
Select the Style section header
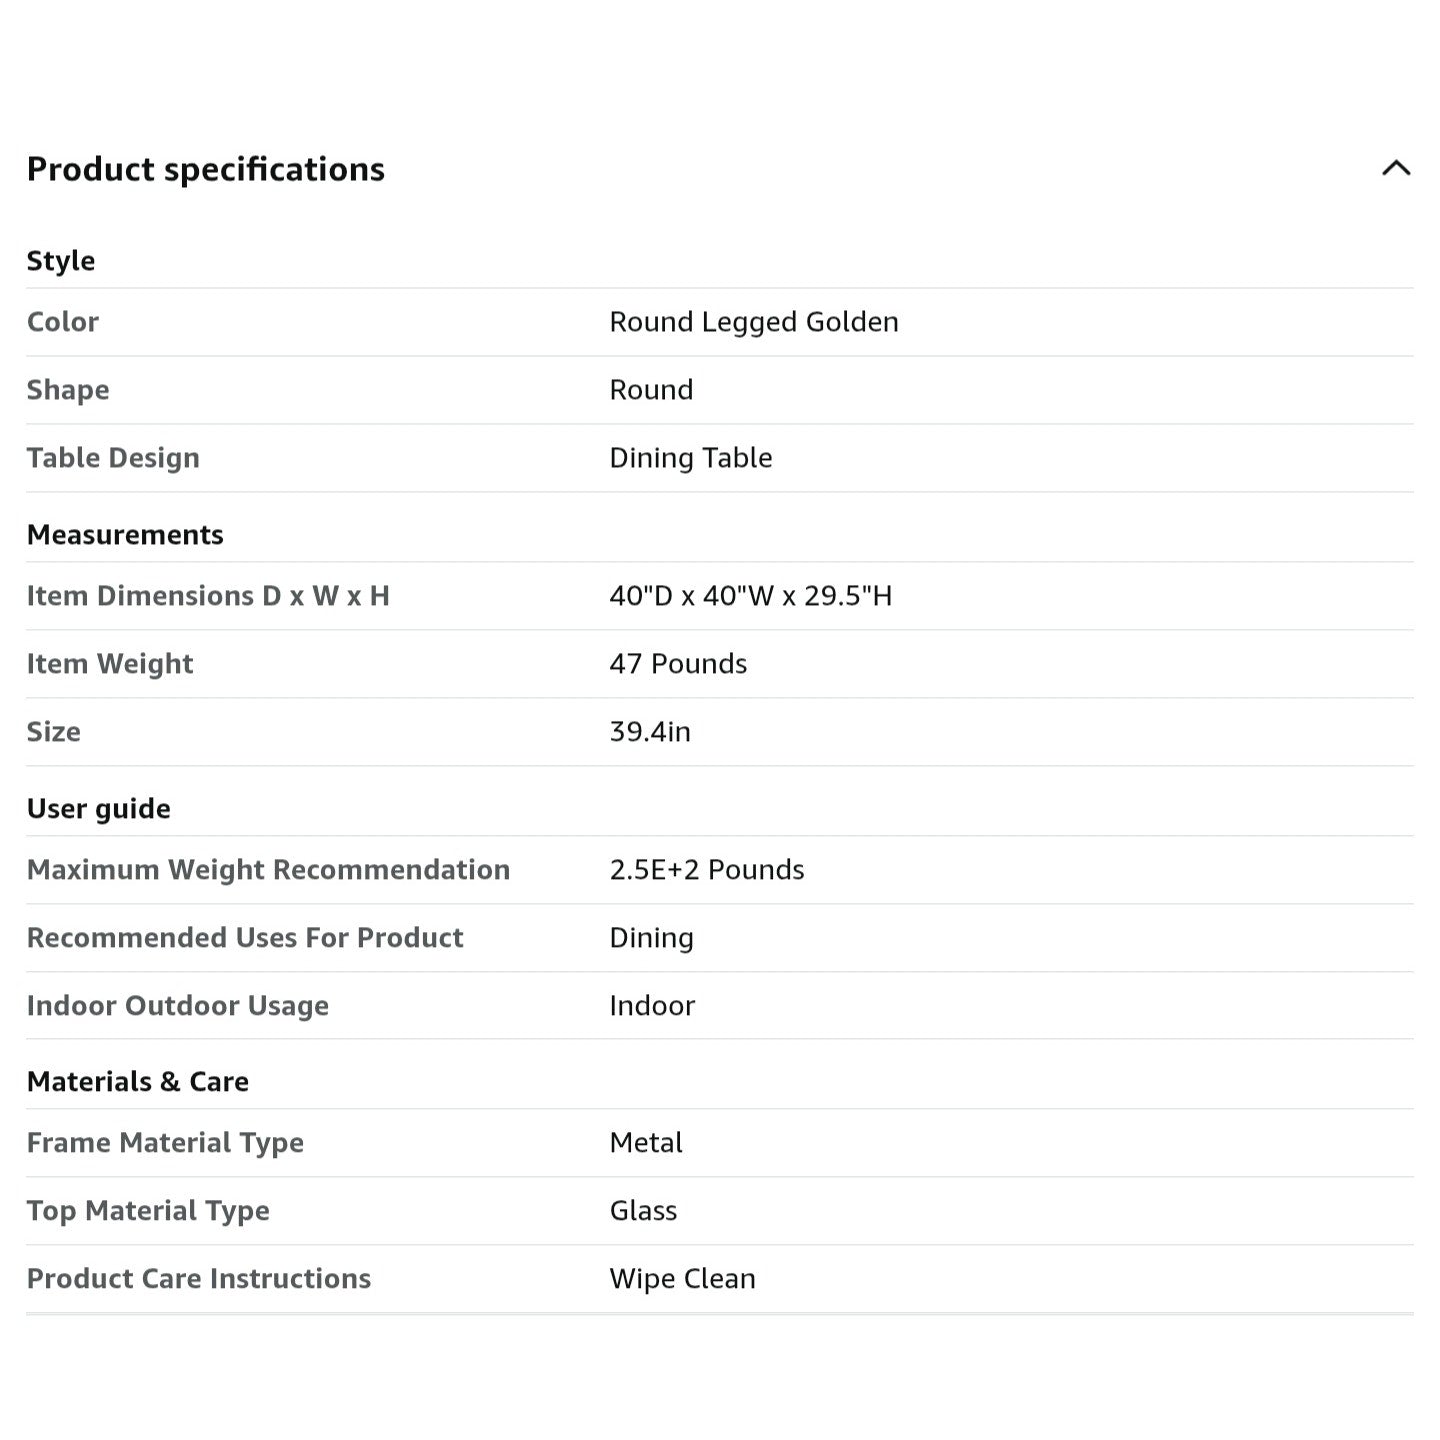pyautogui.click(x=61, y=261)
